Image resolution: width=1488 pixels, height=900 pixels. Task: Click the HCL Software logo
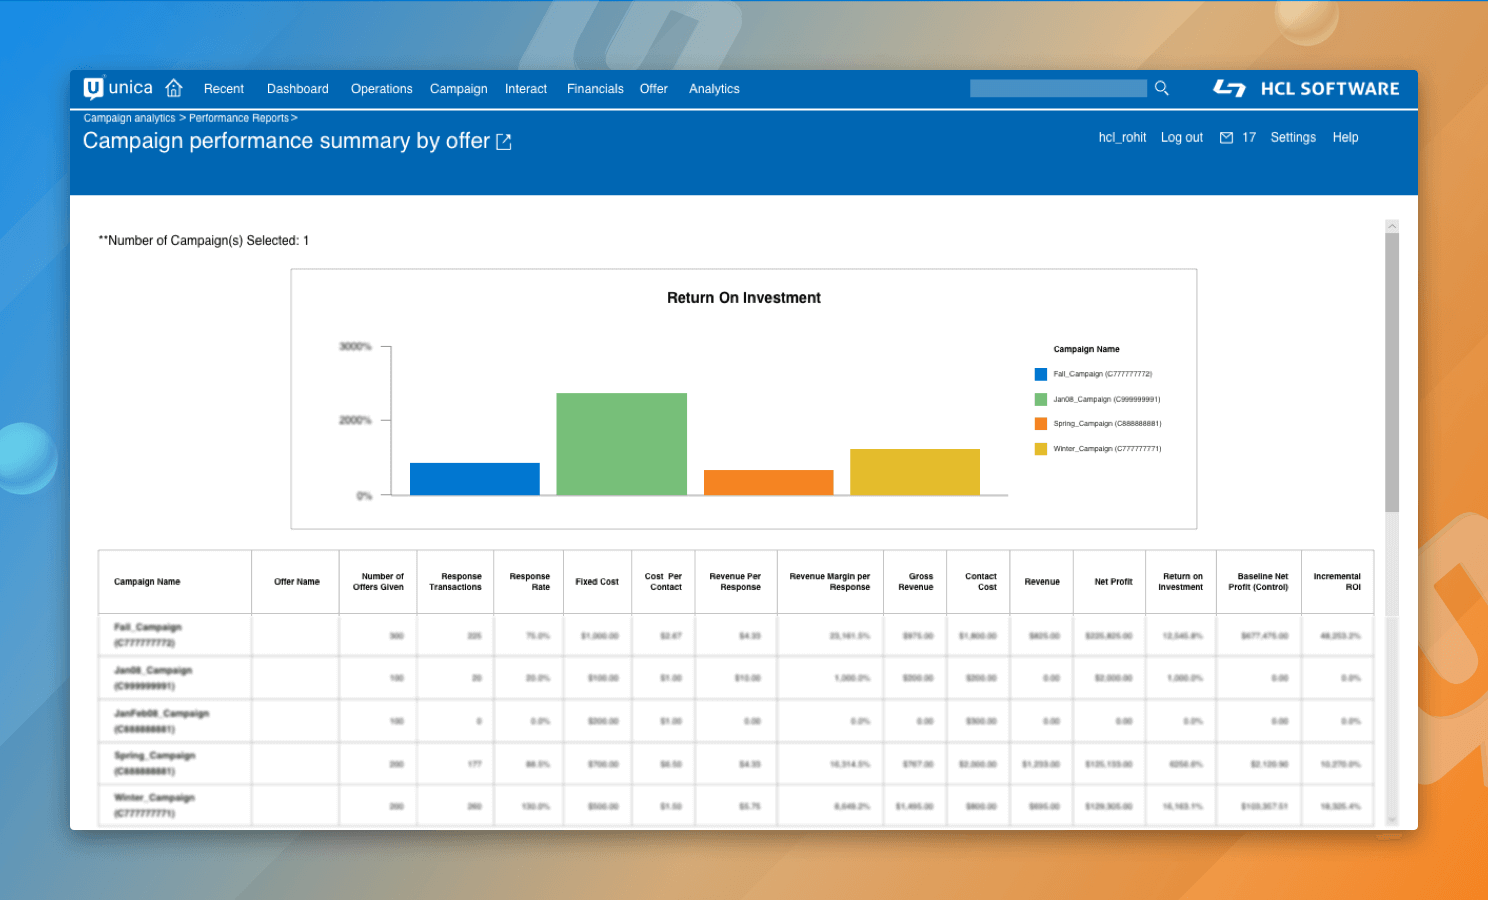click(x=1306, y=88)
